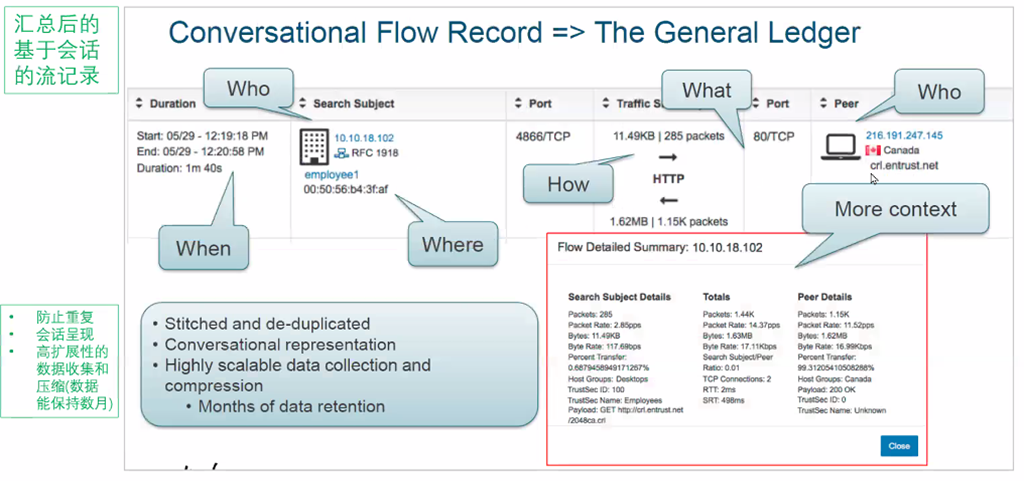The image size is (1024, 481).
Task: Open the 10.10.18.102 subject IP link
Action: 364,138
